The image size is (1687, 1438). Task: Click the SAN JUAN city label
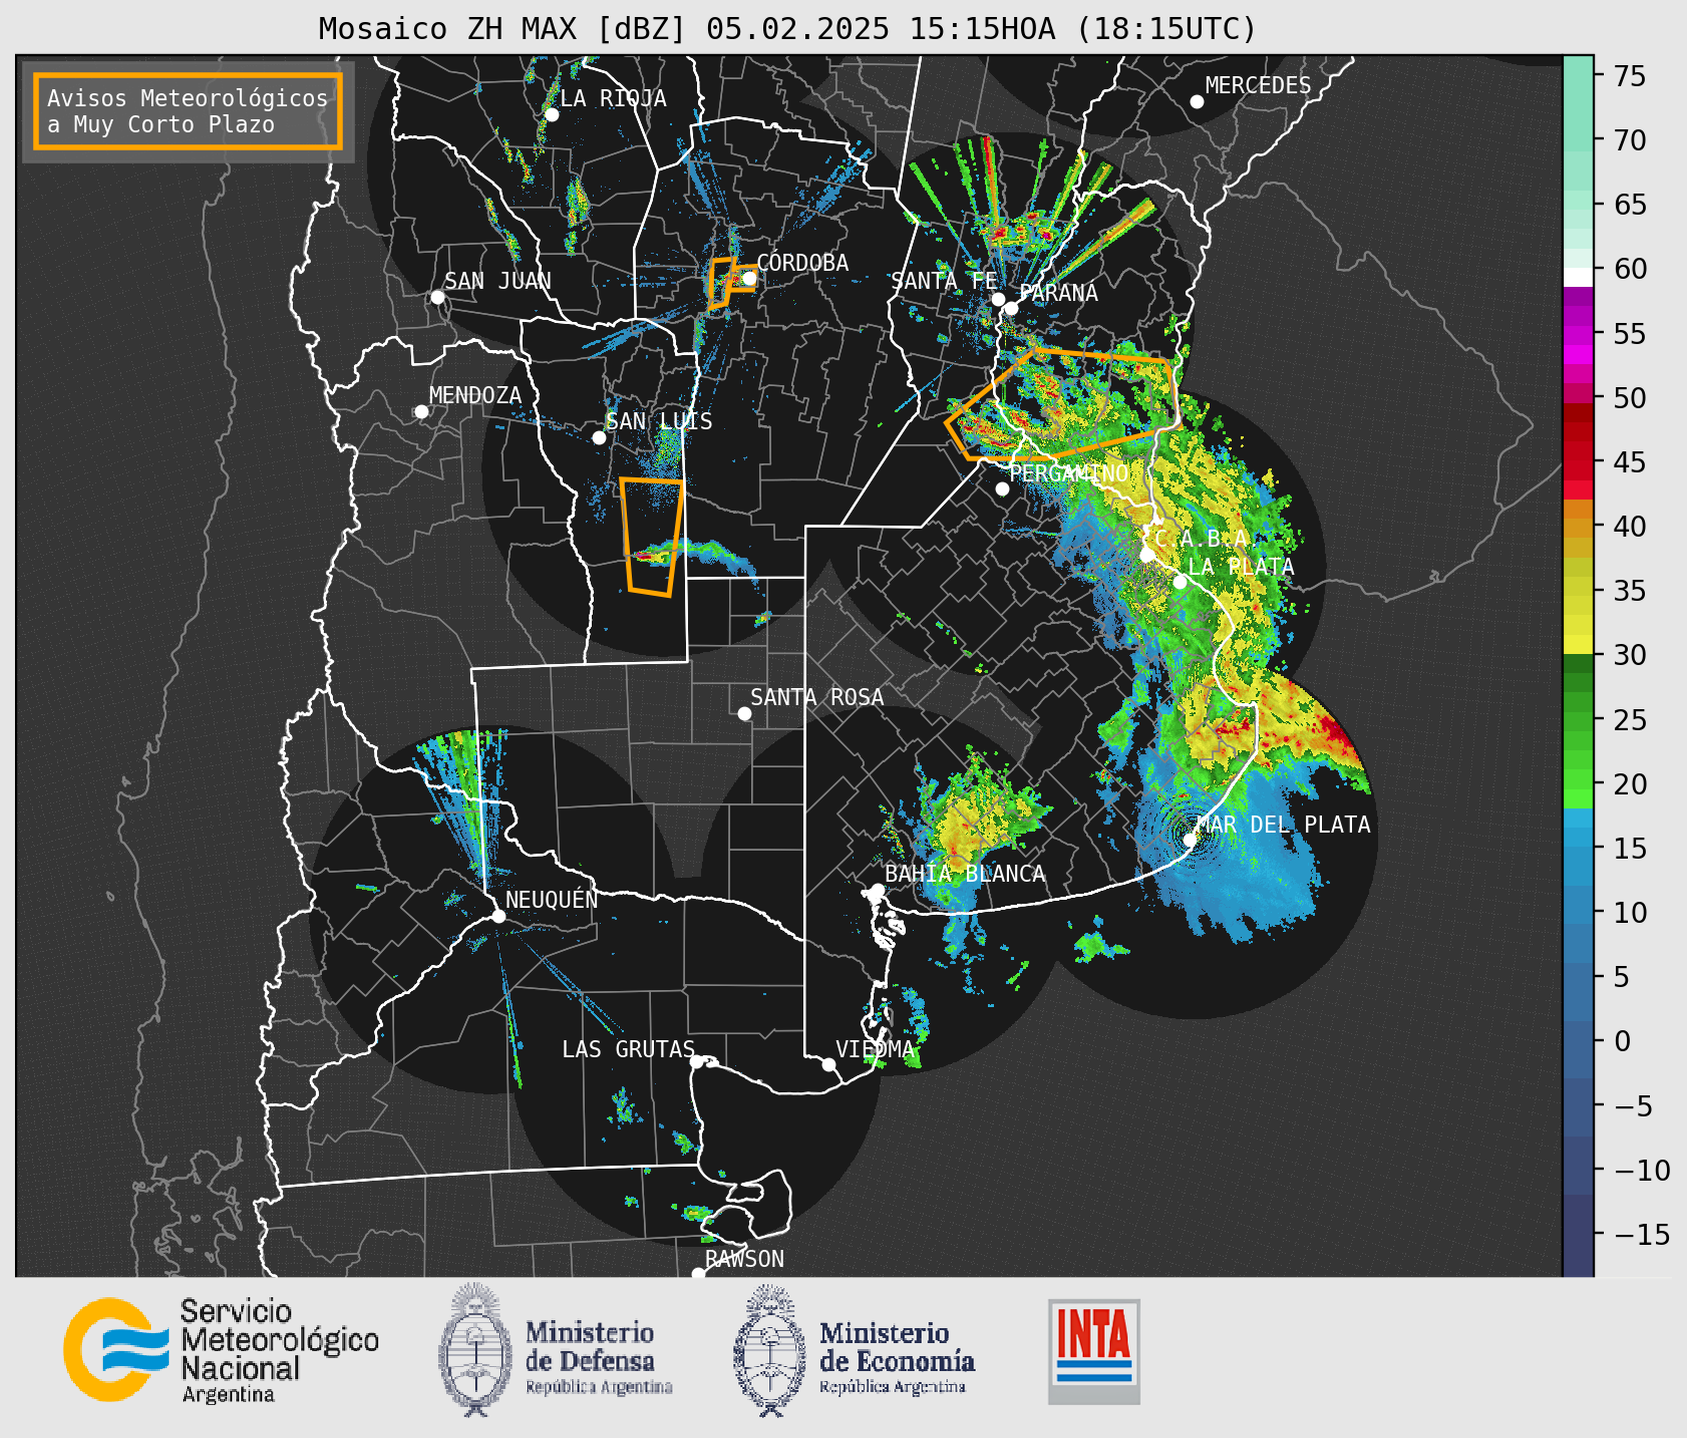(x=497, y=281)
